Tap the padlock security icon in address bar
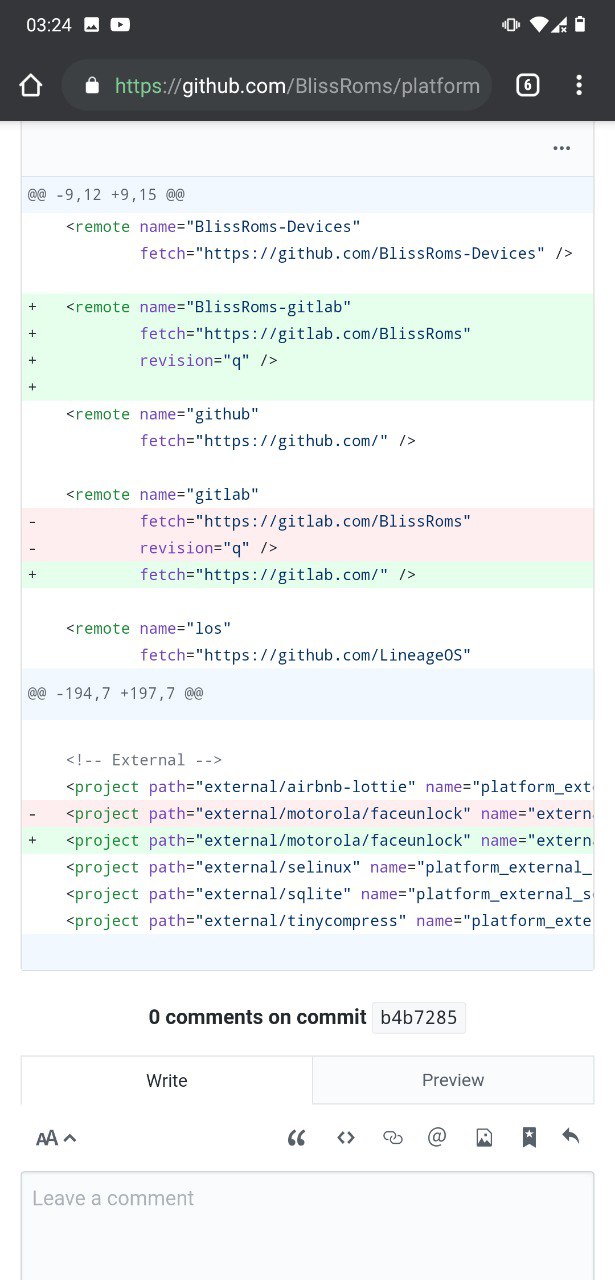Image resolution: width=615 pixels, height=1280 pixels. point(93,86)
